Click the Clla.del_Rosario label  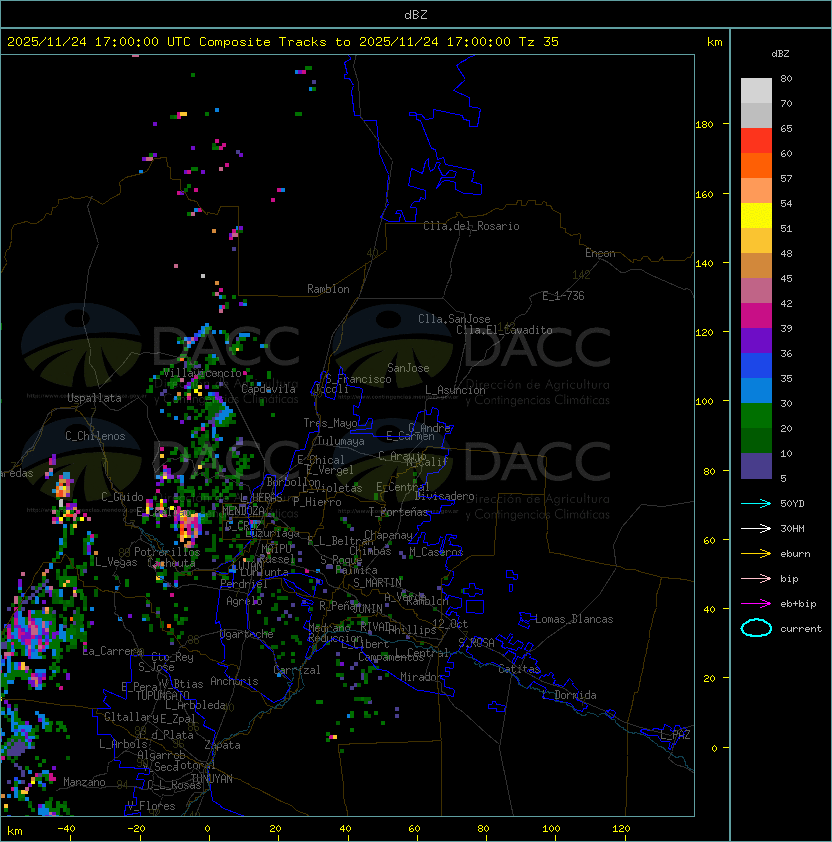pyautogui.click(x=471, y=226)
